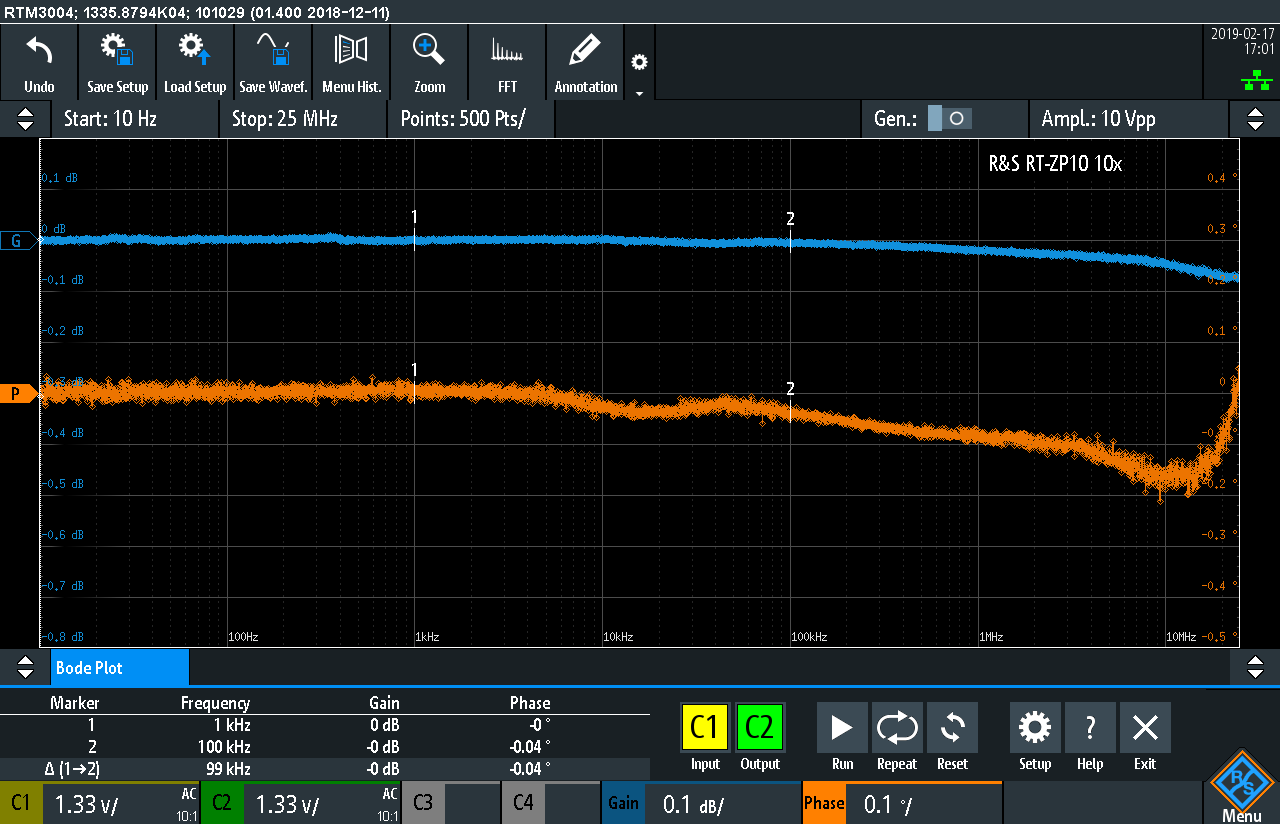1280x824 pixels.
Task: Select the Gain 0.1 dB/ scale field
Action: coord(700,803)
